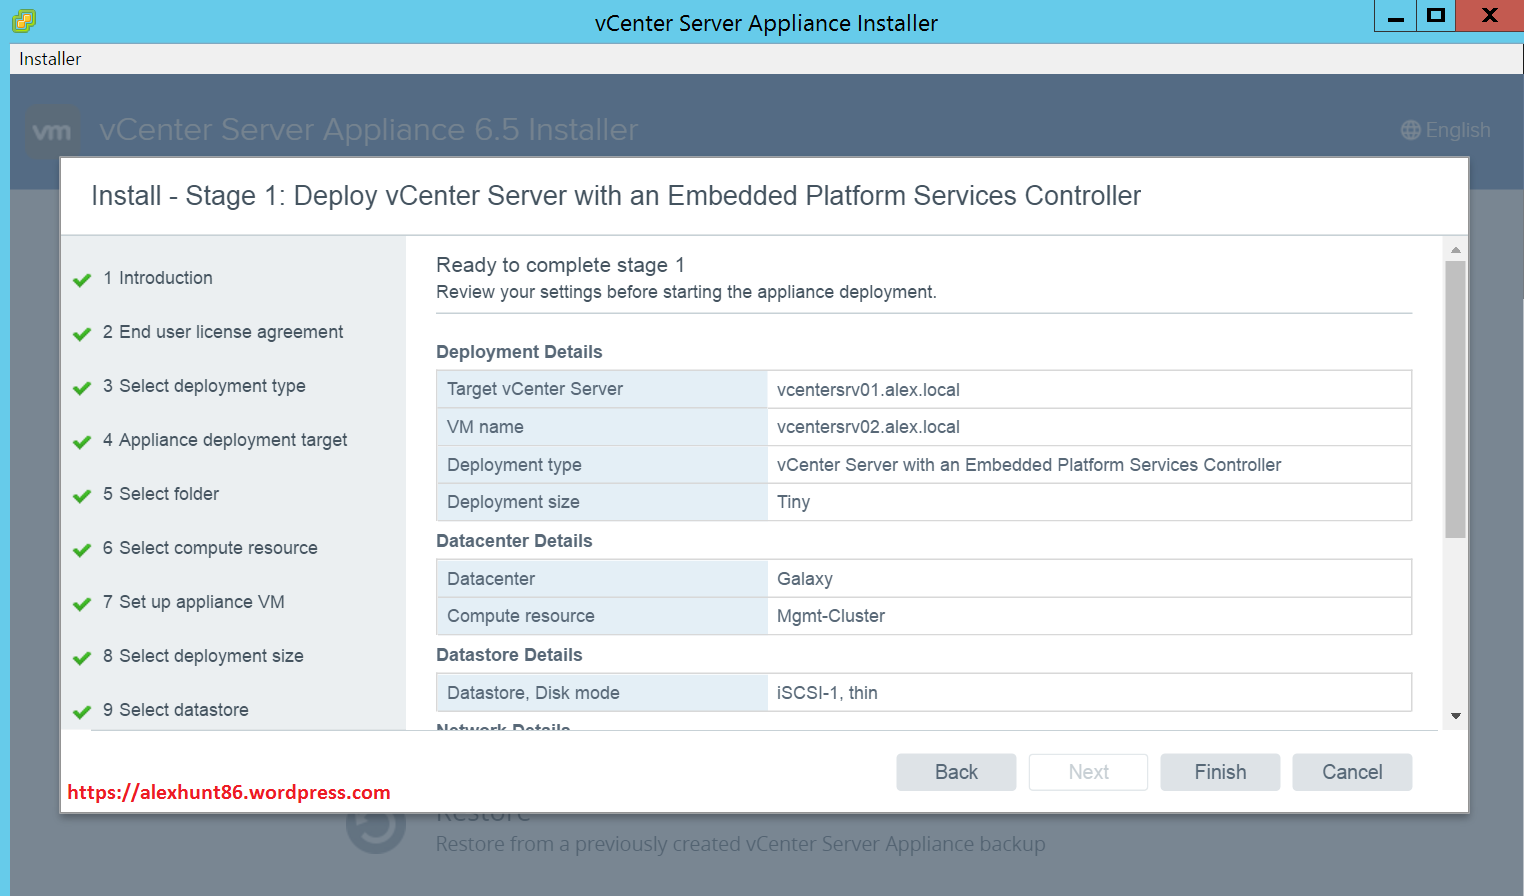Image resolution: width=1524 pixels, height=896 pixels.
Task: Click the globe icon next to English
Action: point(1410,130)
